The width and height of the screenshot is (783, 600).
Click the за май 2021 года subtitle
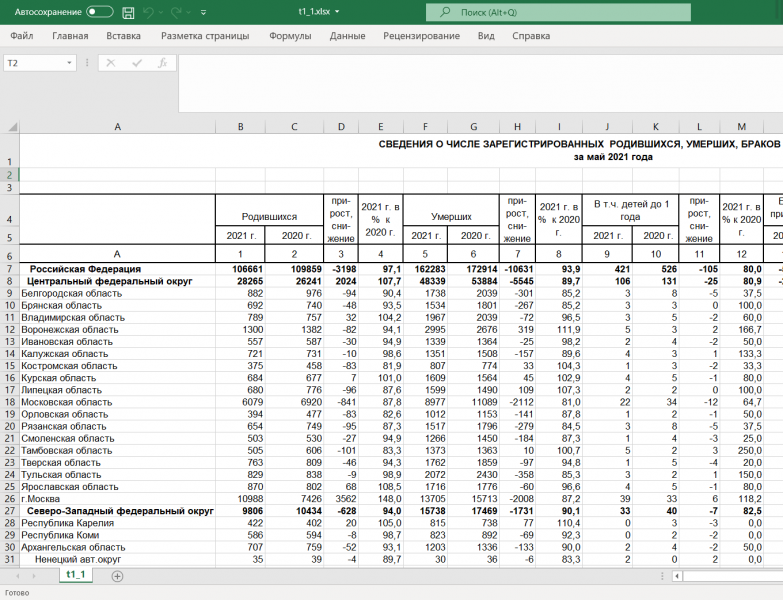[613, 157]
